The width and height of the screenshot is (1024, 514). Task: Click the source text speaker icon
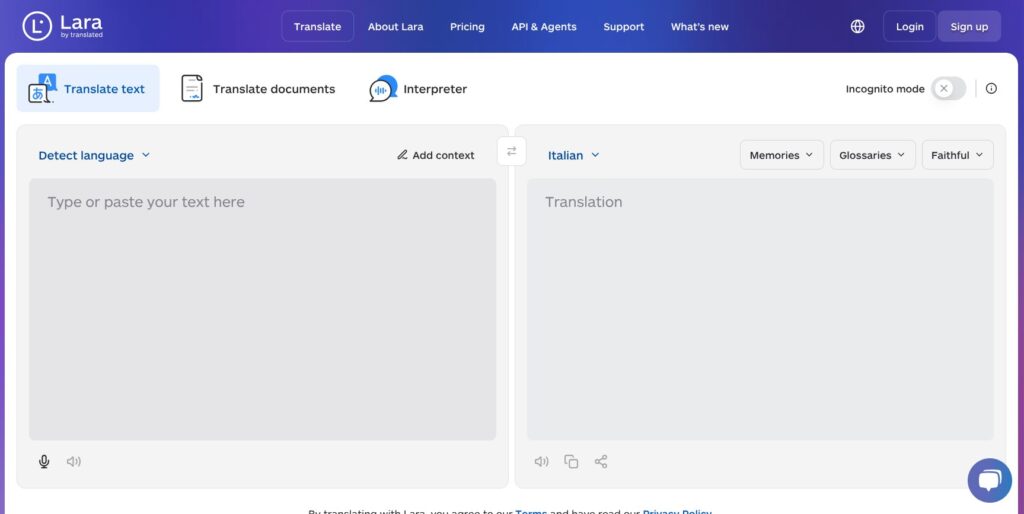(x=74, y=462)
